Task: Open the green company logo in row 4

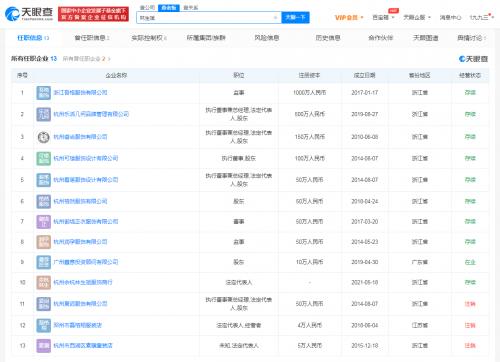Action: pyautogui.click(x=44, y=158)
